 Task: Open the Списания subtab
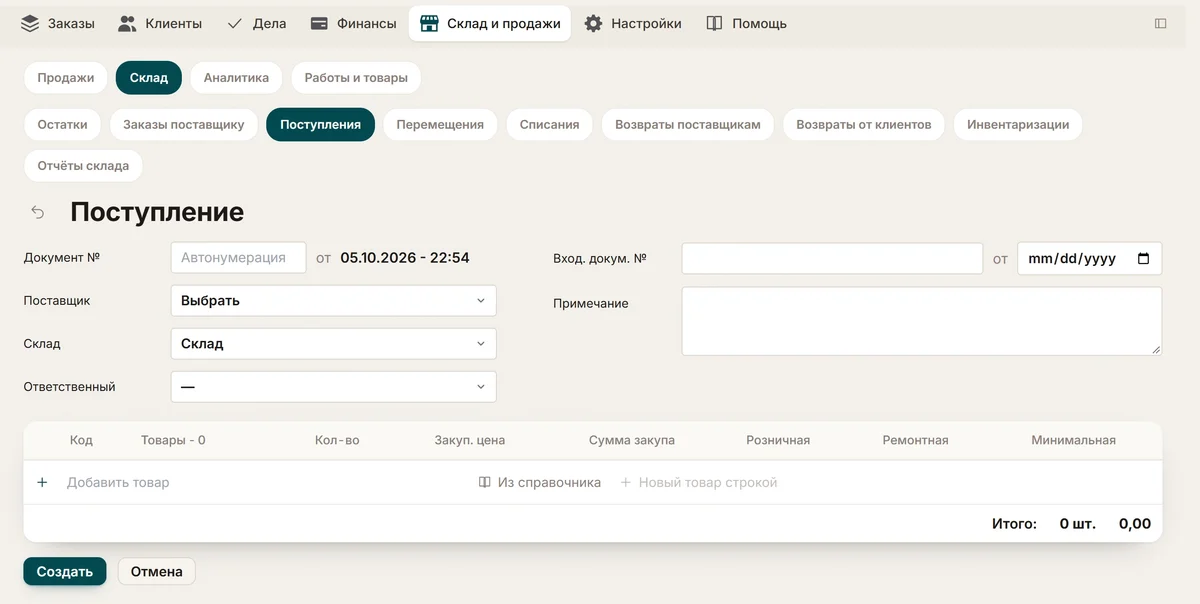(549, 124)
